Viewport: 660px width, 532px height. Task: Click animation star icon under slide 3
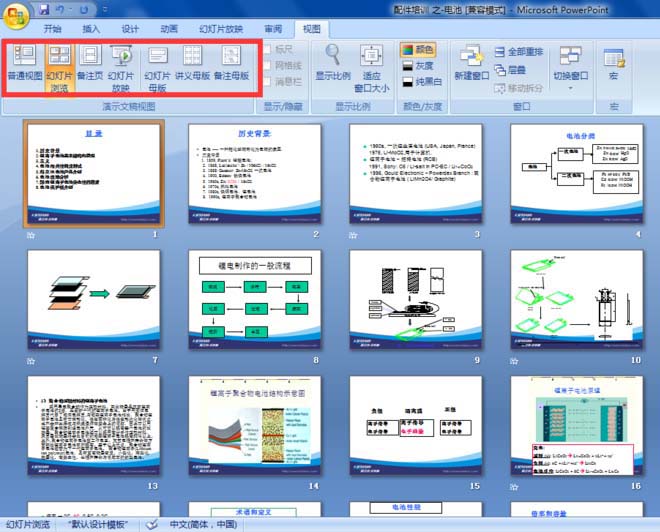click(353, 235)
